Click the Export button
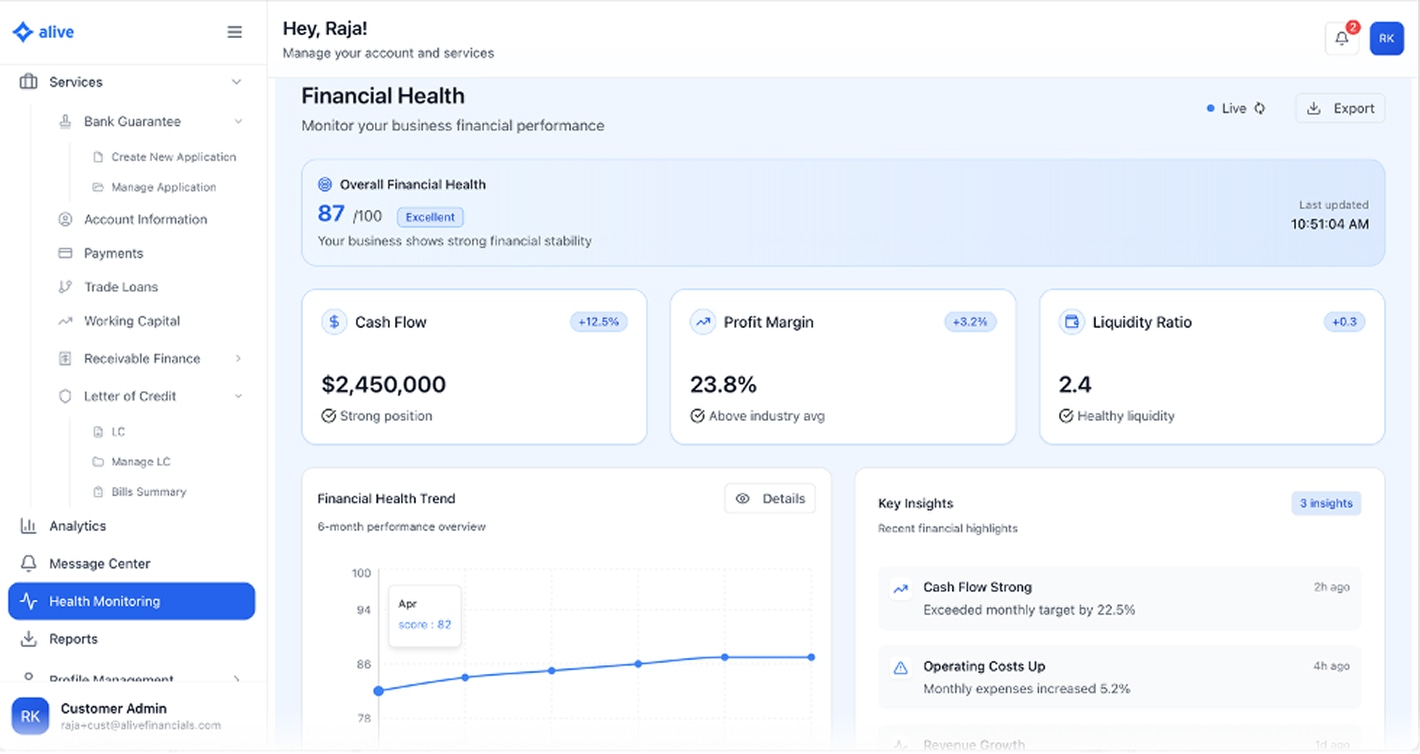This screenshot has height=754, width=1420. click(1340, 109)
